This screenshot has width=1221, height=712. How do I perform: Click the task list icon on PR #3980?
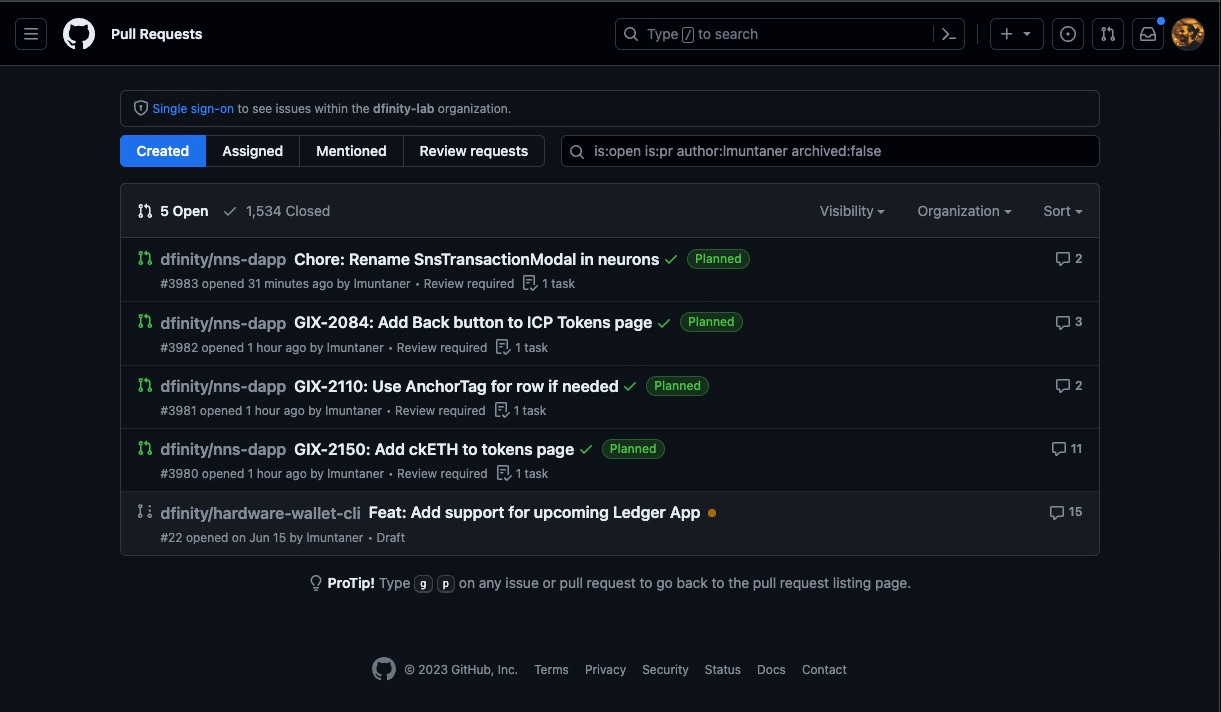(504, 474)
